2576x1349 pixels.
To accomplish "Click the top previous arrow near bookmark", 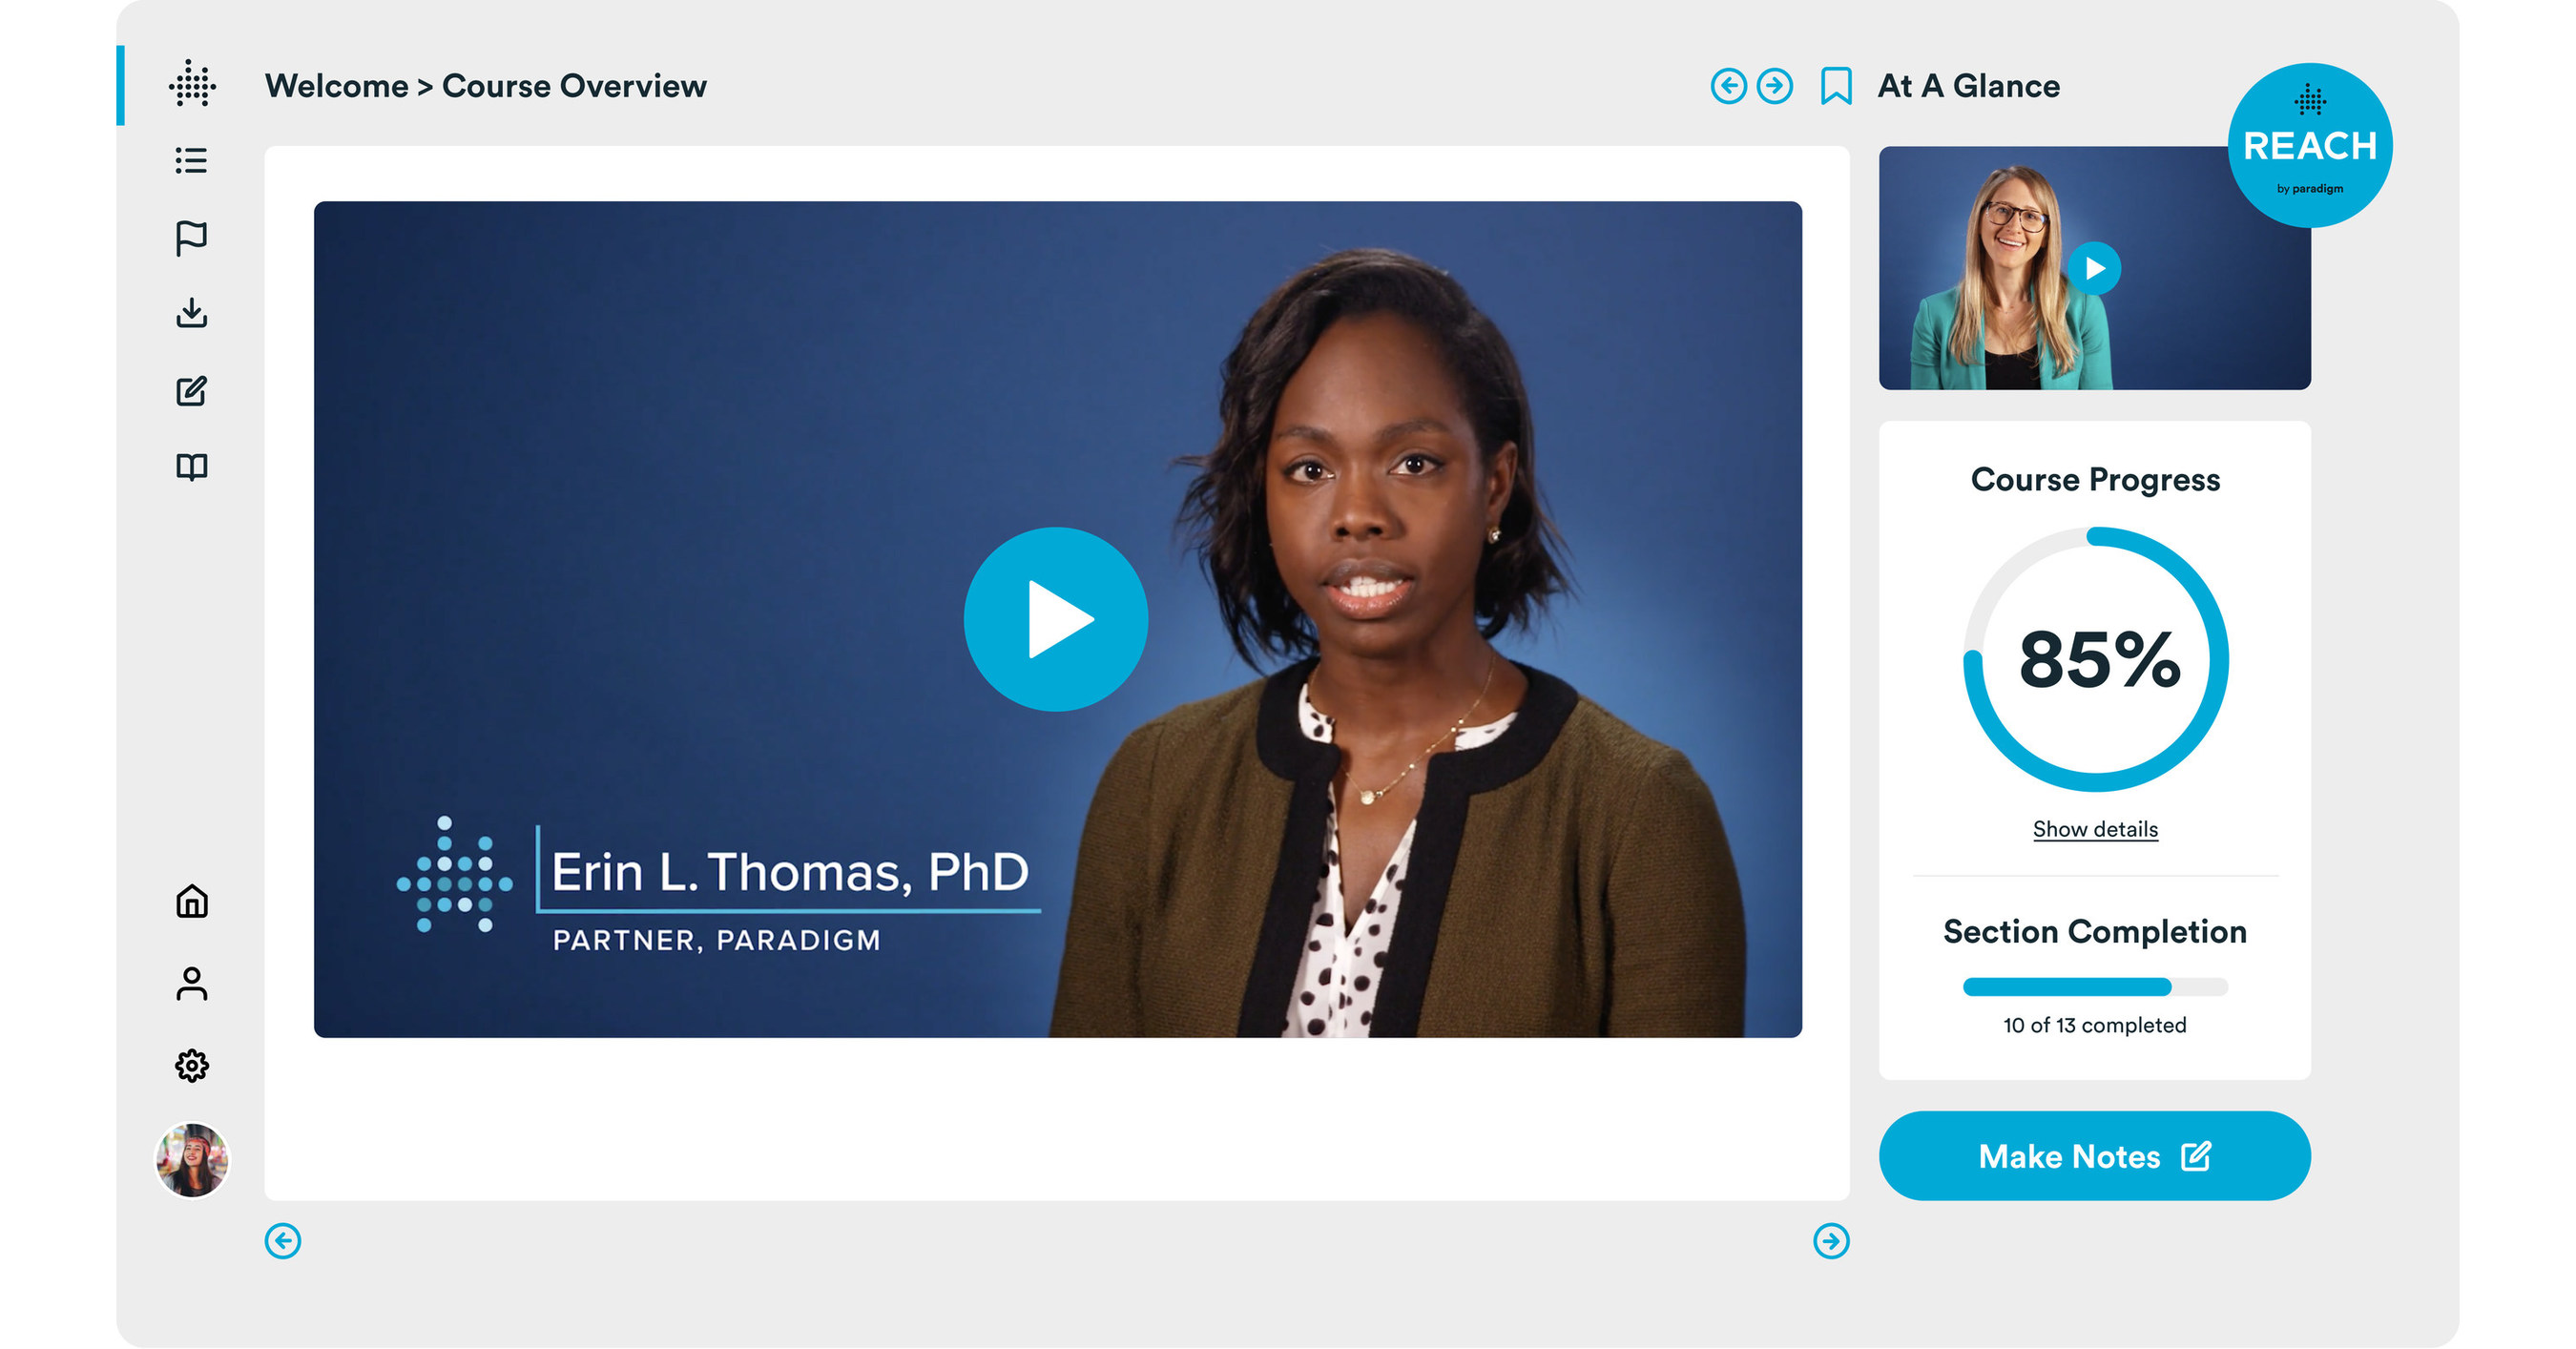I will click(1728, 86).
